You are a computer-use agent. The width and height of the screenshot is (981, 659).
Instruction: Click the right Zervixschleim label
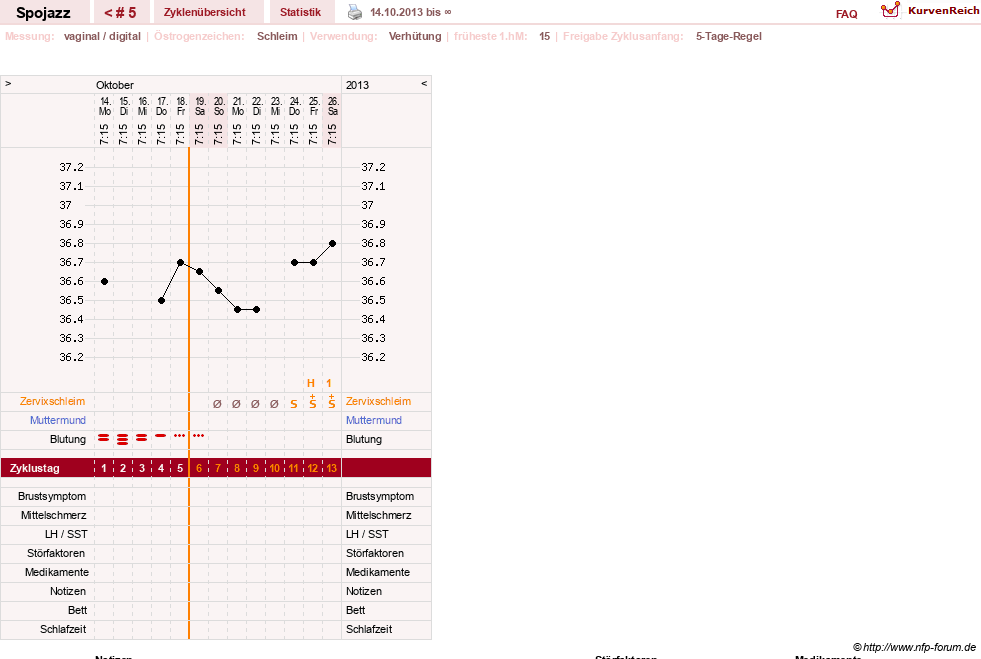[379, 401]
